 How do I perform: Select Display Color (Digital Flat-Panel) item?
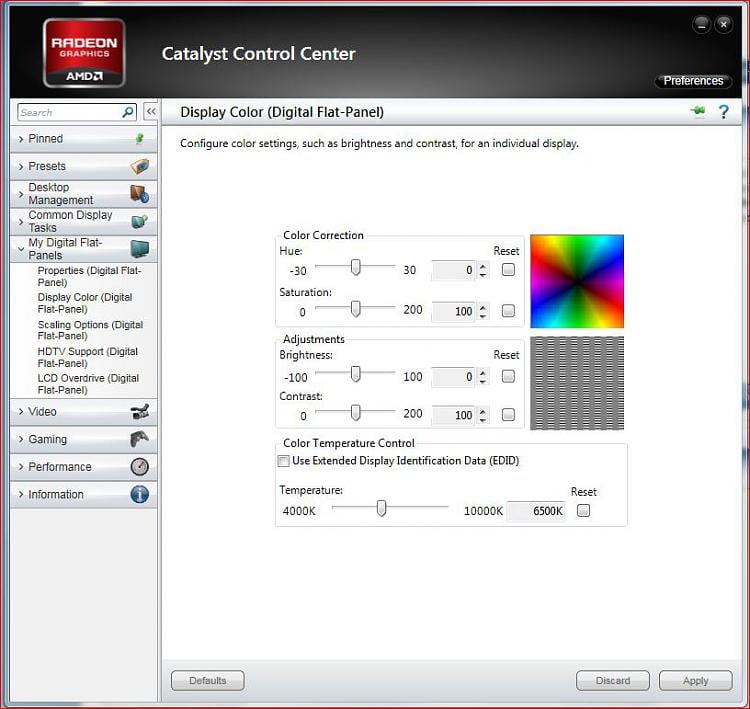(x=85, y=303)
